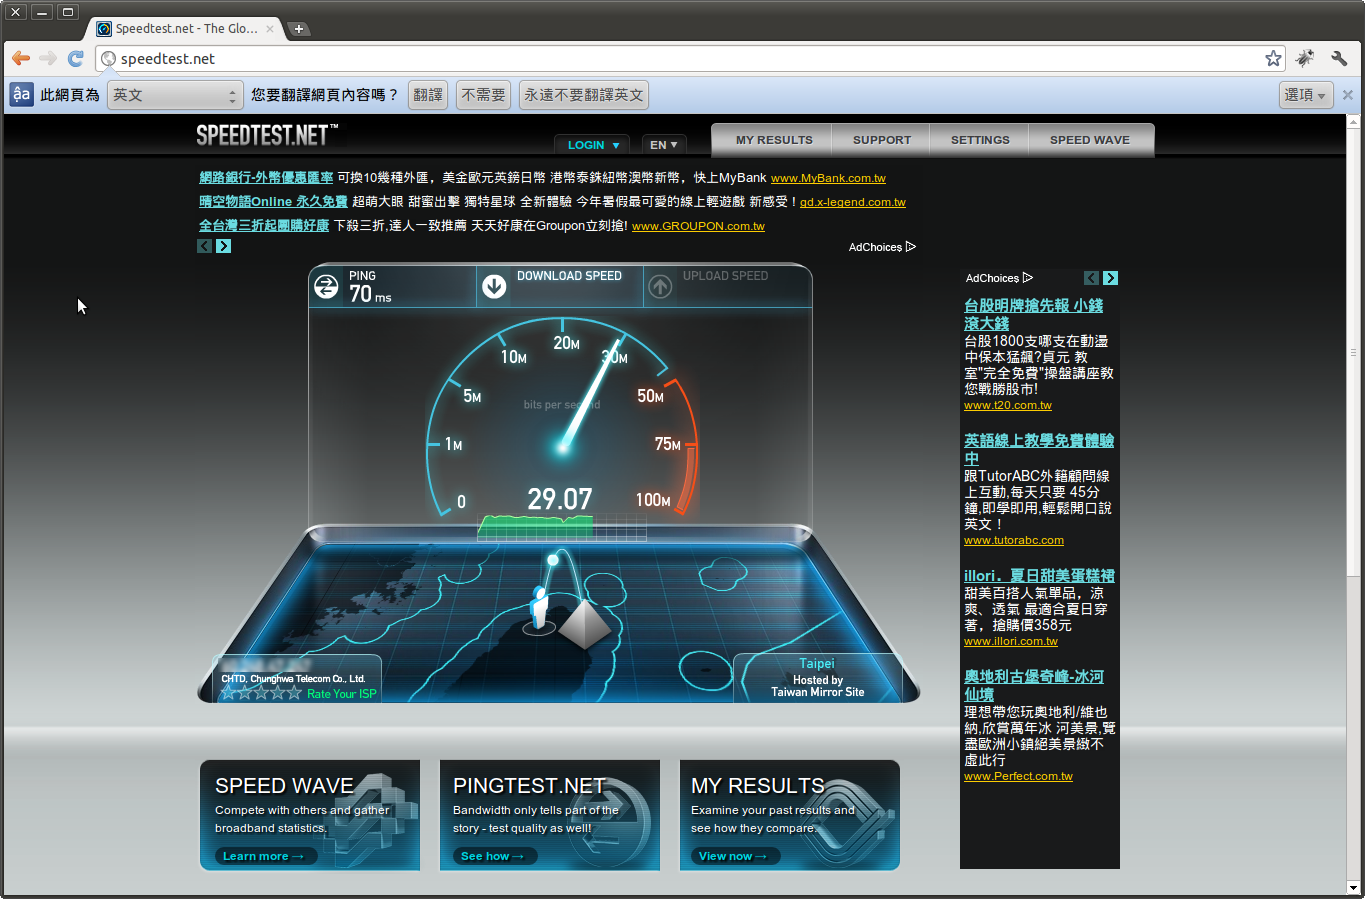
Task: Click AdChoices icon under the top ads
Action: pyautogui.click(x=911, y=247)
